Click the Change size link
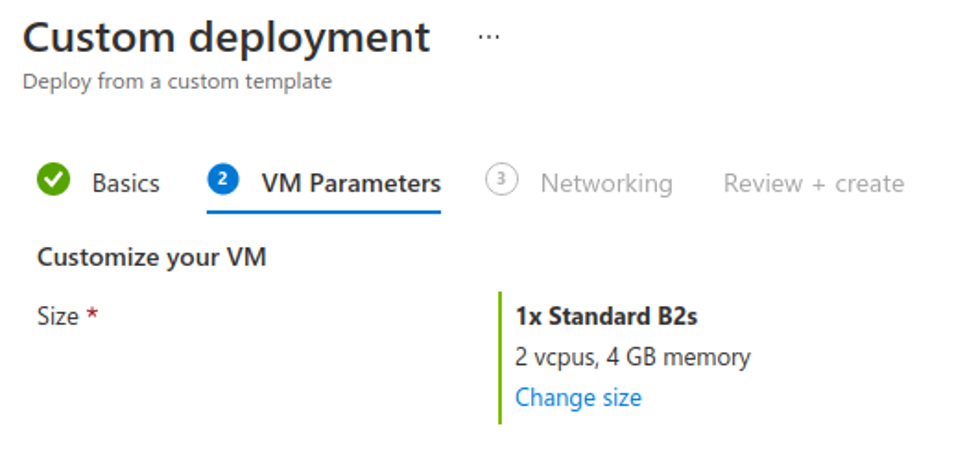This screenshot has width=954, height=466. (578, 398)
